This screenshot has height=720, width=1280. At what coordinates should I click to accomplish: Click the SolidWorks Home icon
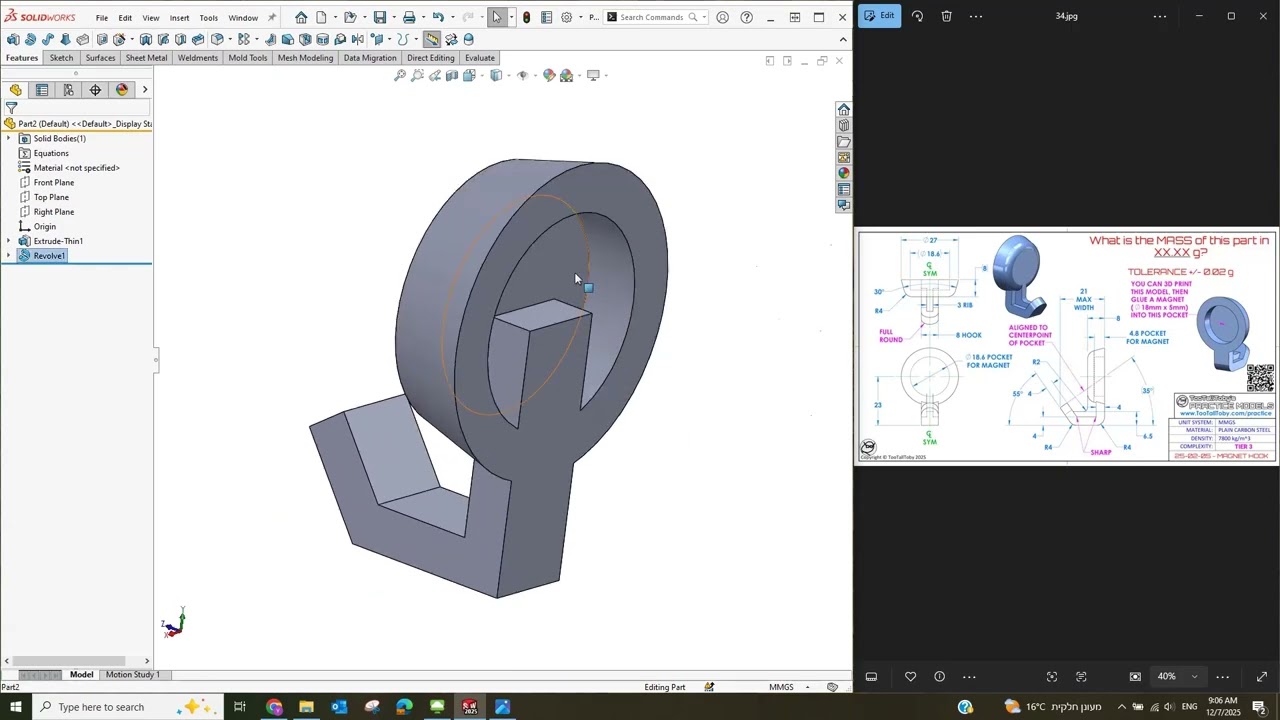point(301,17)
